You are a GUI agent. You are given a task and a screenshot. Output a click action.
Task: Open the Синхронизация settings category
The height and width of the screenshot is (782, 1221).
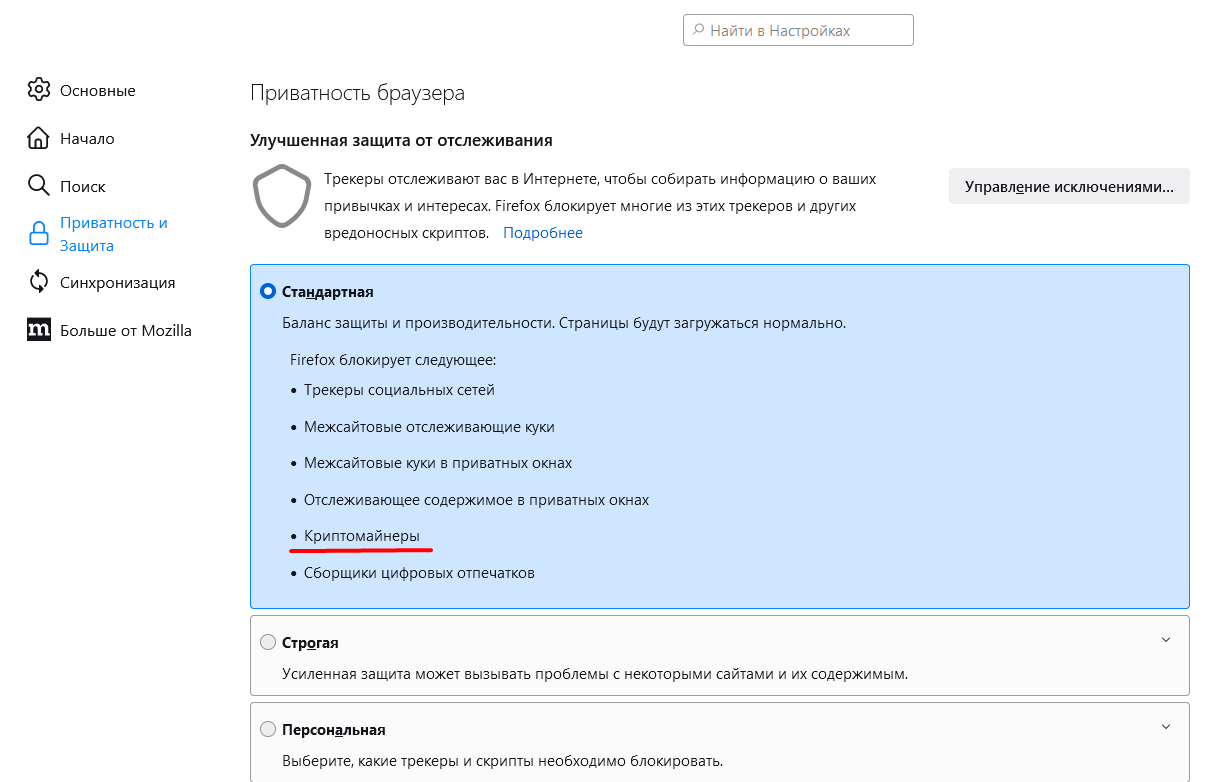pyautogui.click(x=117, y=282)
